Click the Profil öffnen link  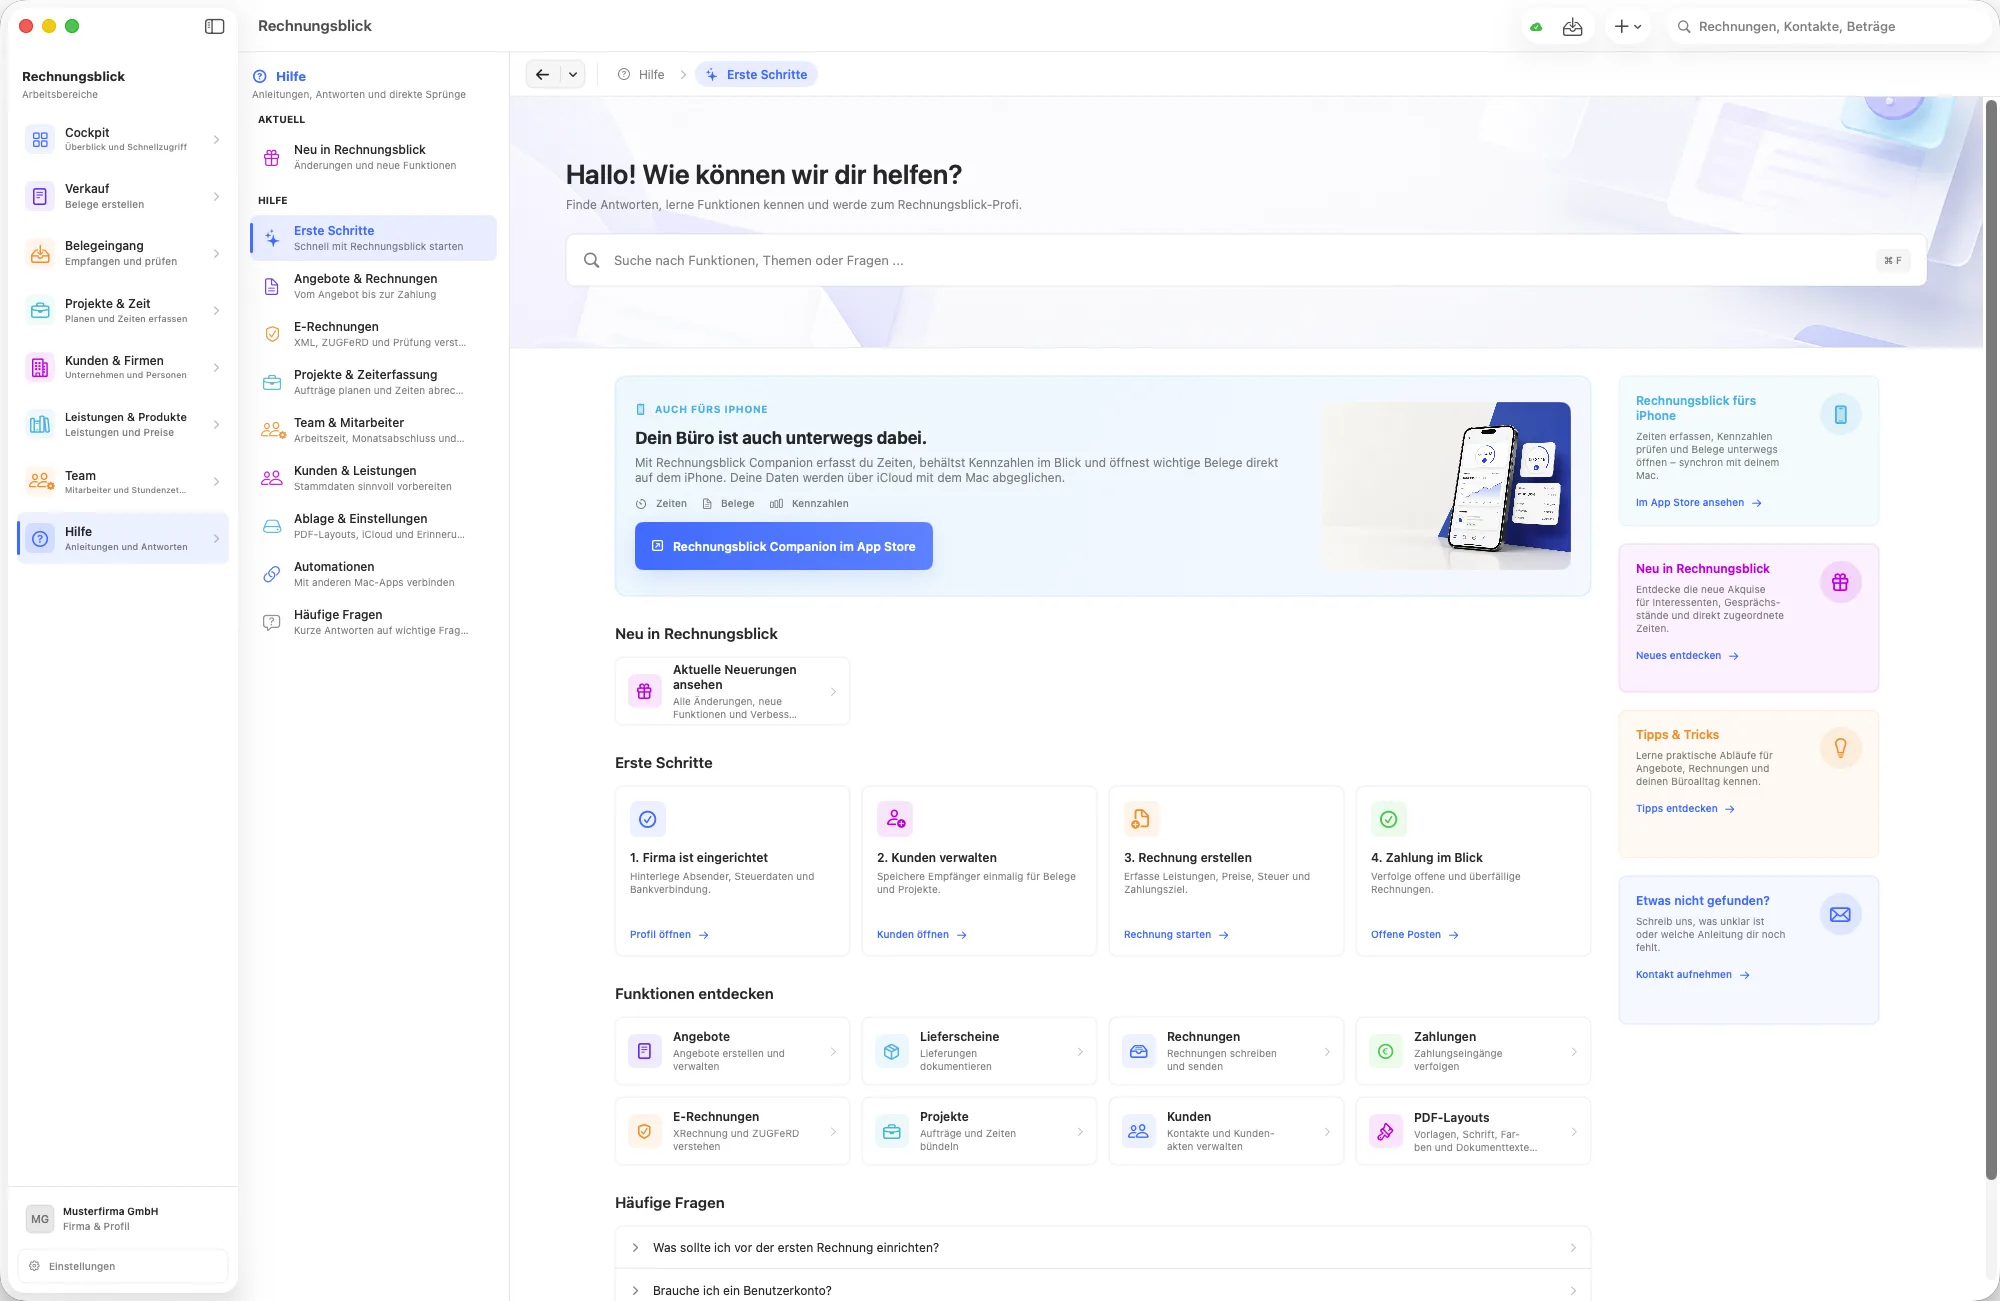click(x=669, y=934)
